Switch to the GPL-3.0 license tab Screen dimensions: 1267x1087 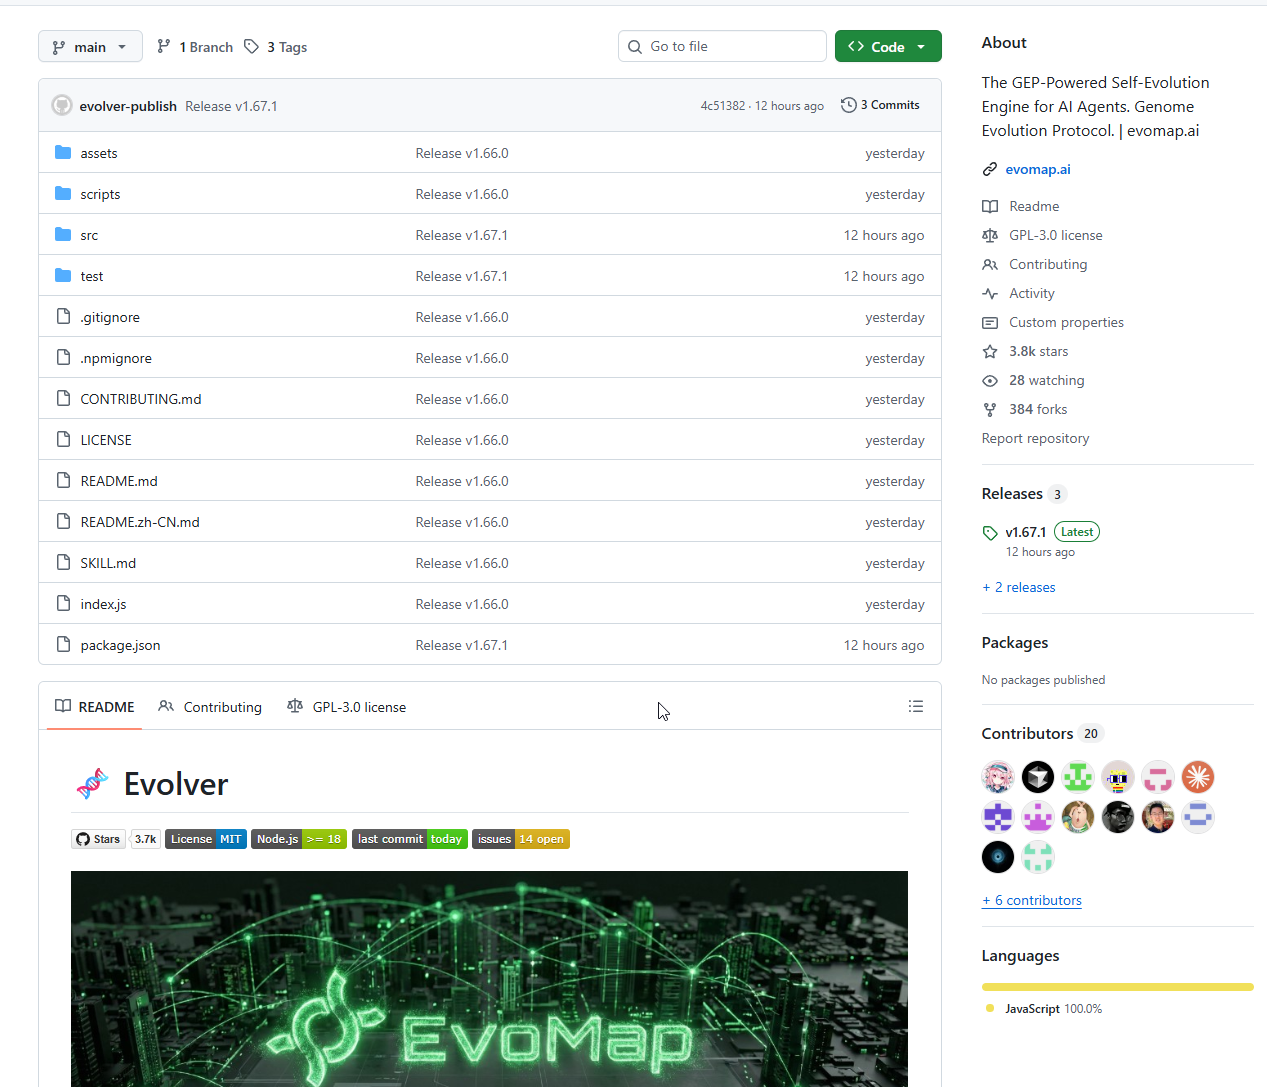[347, 706]
